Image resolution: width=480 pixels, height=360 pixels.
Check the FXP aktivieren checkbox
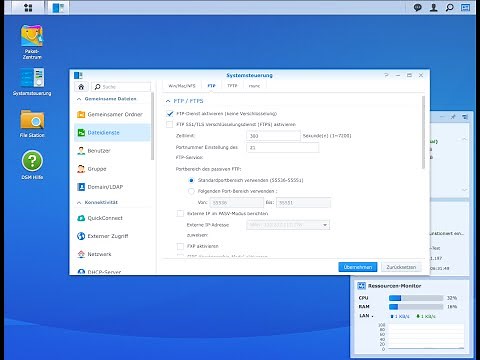pyautogui.click(x=180, y=246)
